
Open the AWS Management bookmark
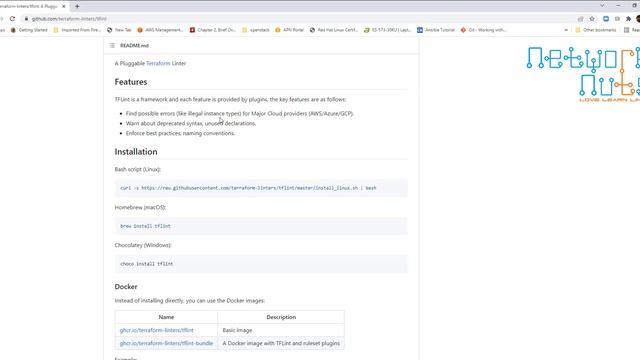[x=160, y=30]
